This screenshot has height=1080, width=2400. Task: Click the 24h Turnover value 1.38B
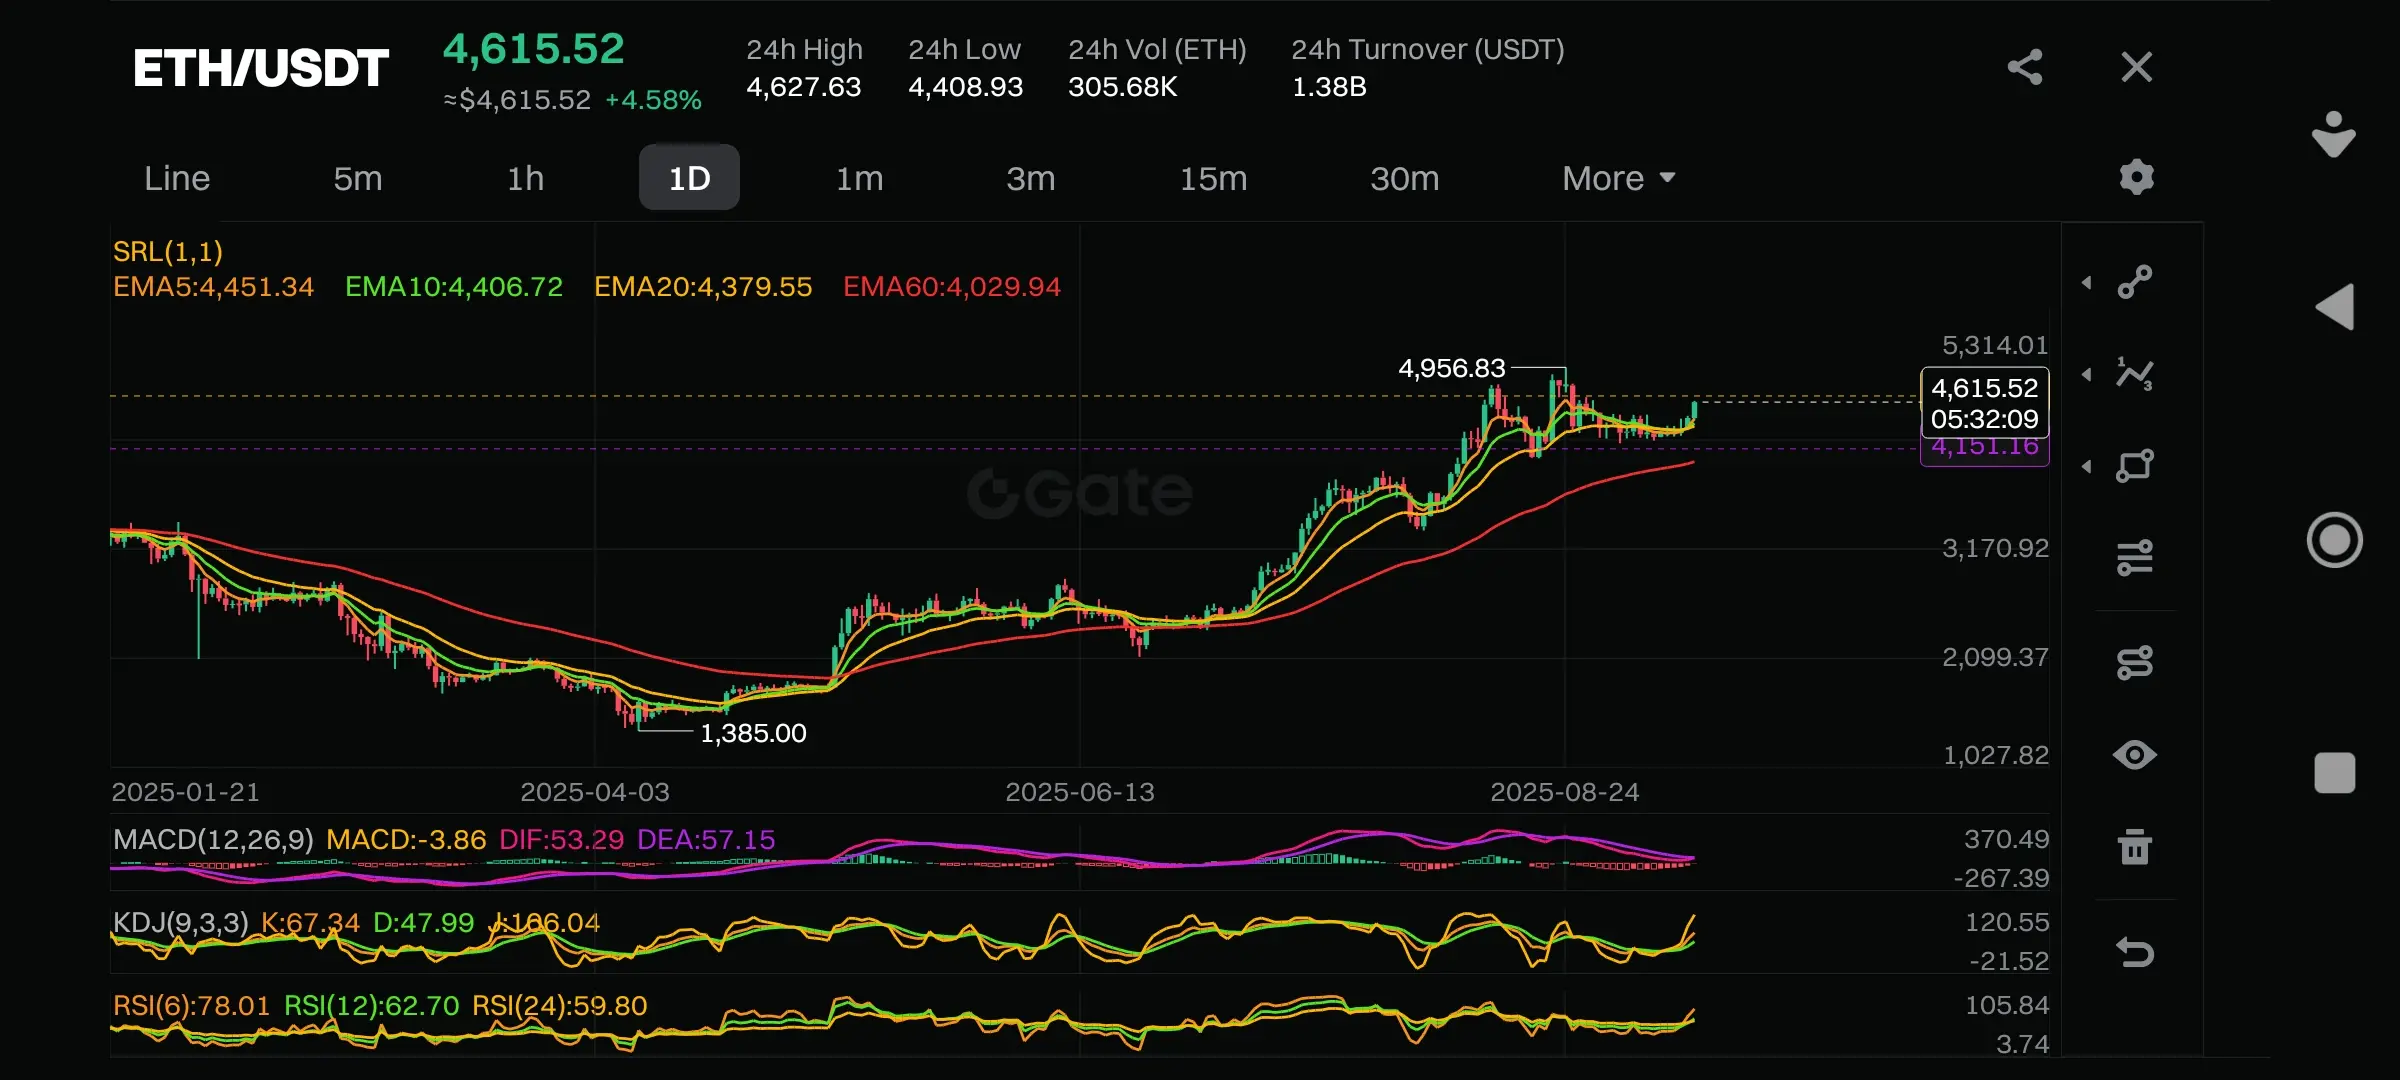coord(1329,87)
